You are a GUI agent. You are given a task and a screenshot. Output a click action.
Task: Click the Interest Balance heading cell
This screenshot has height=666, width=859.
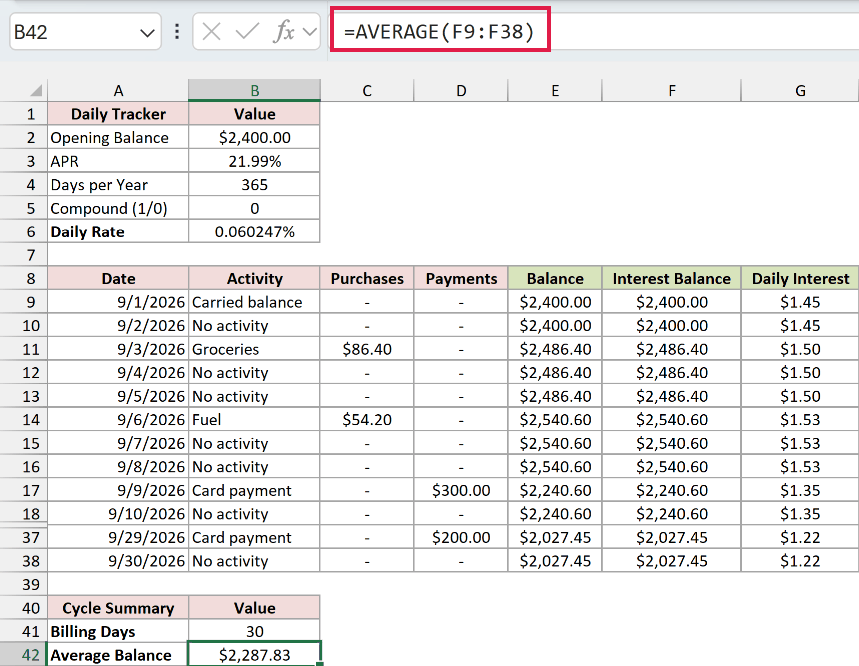tap(672, 278)
